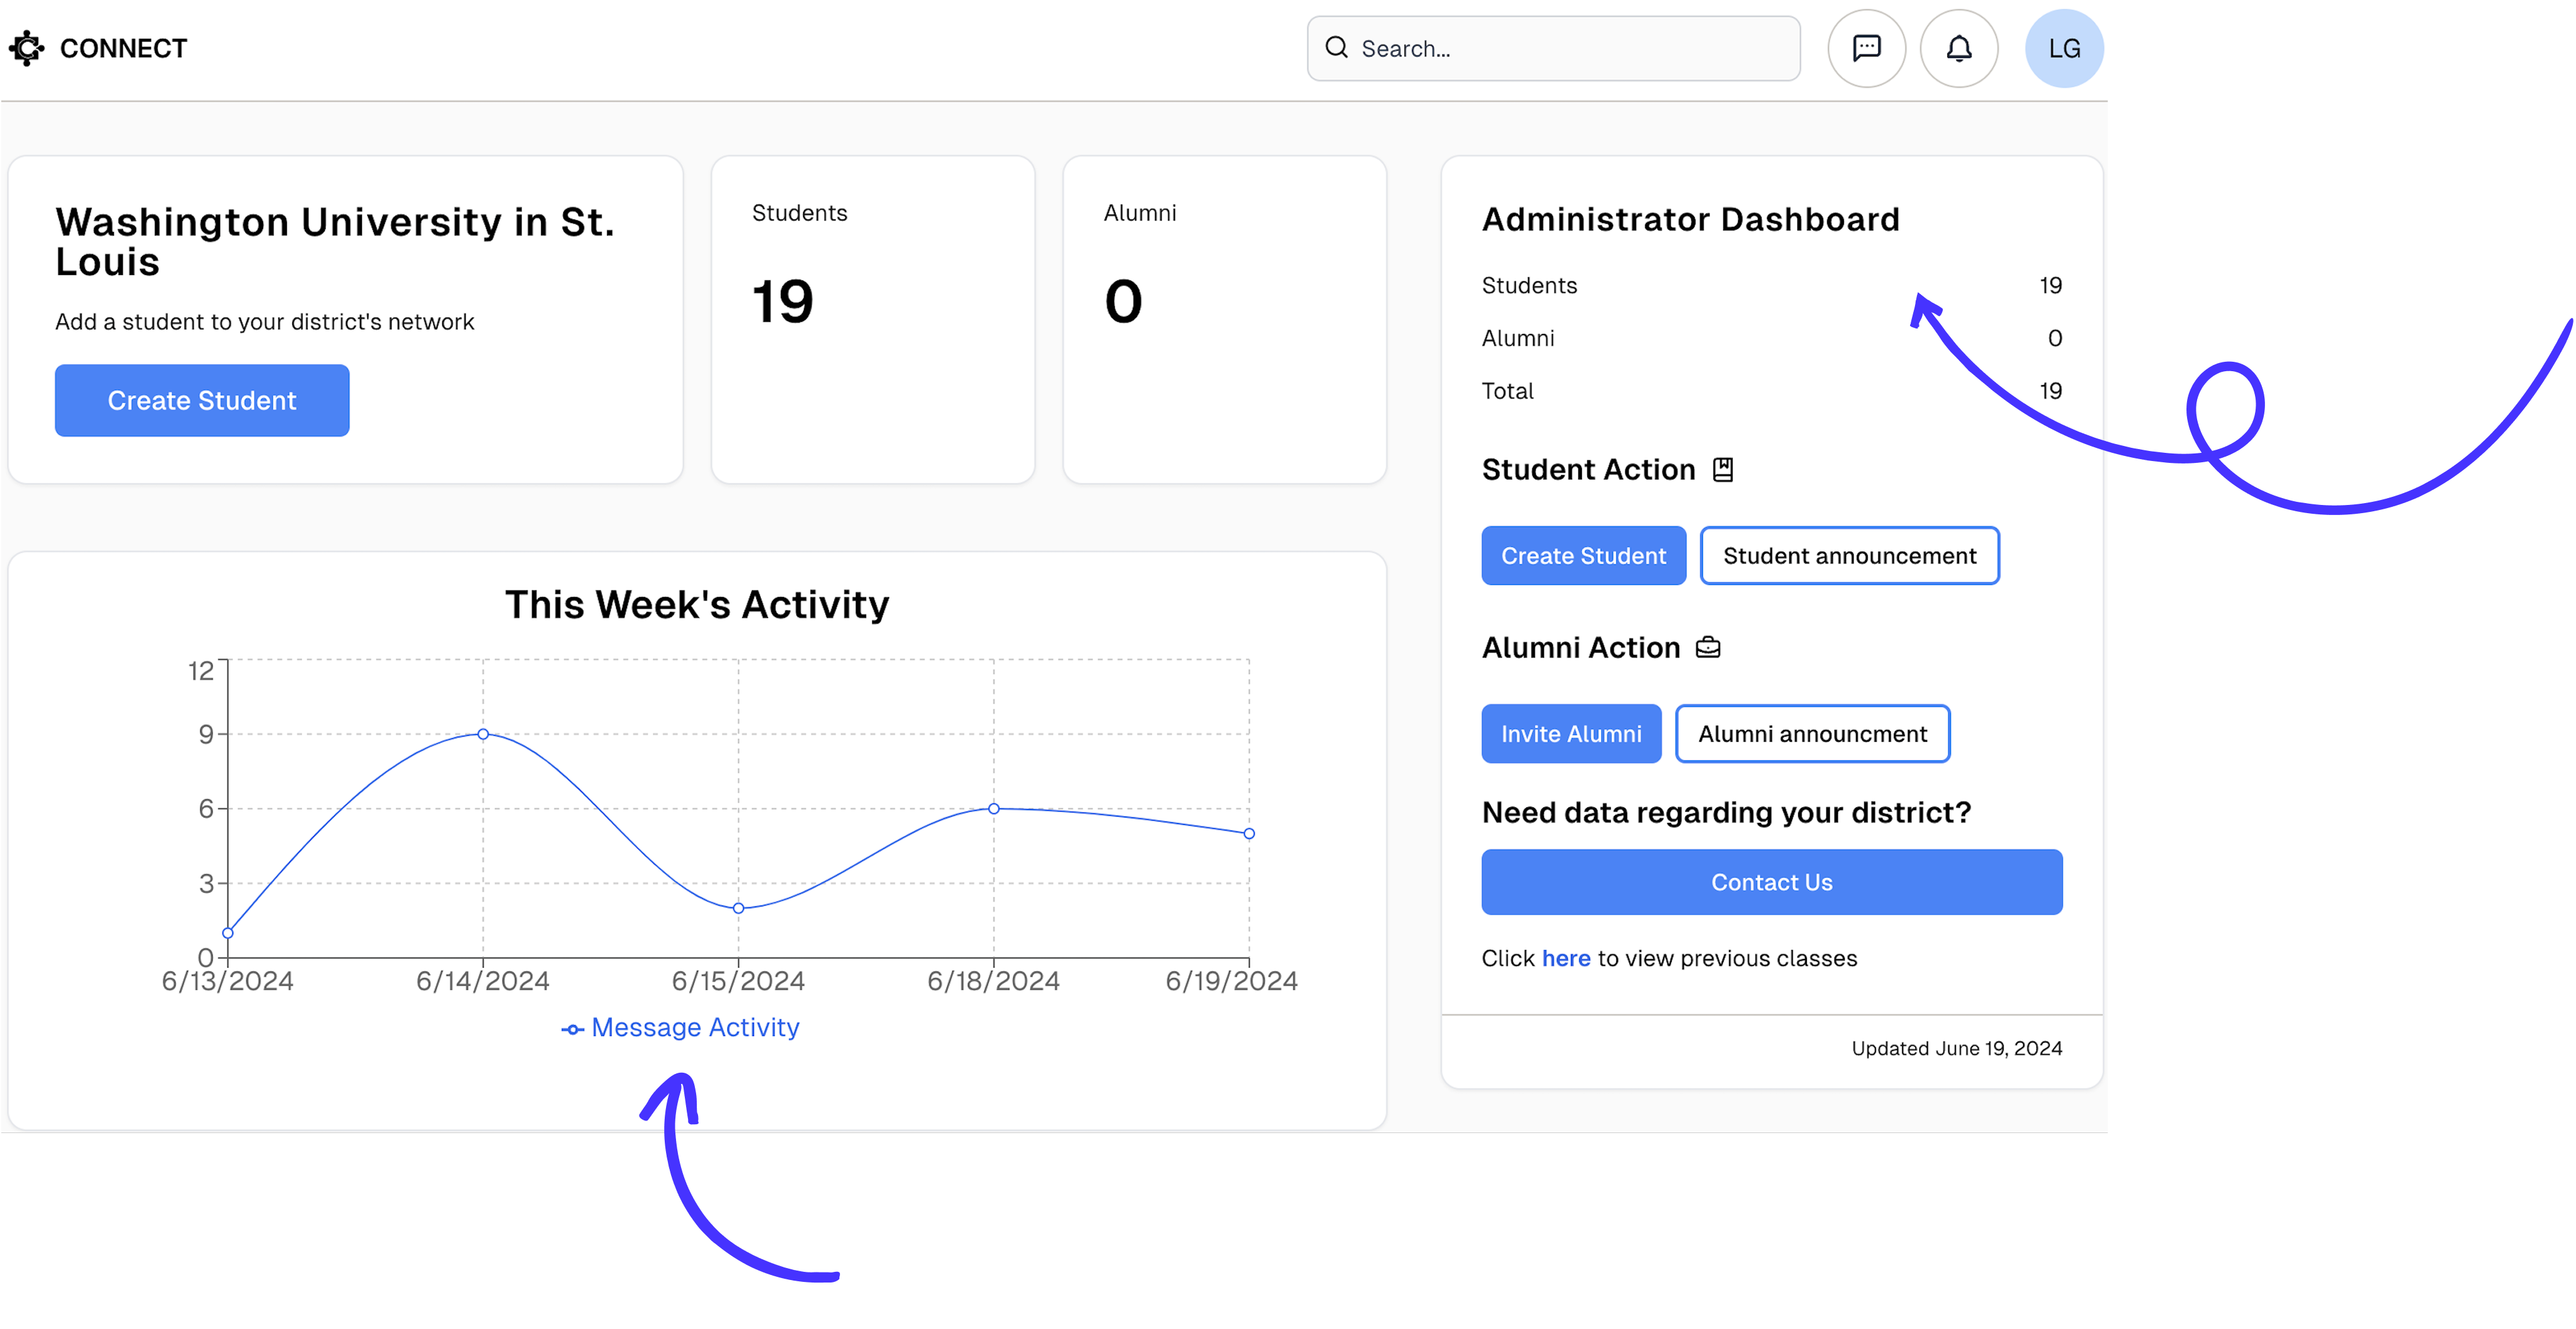Click the Total row in the dashboard
This screenshot has height=1329, width=2576.
click(x=1771, y=391)
